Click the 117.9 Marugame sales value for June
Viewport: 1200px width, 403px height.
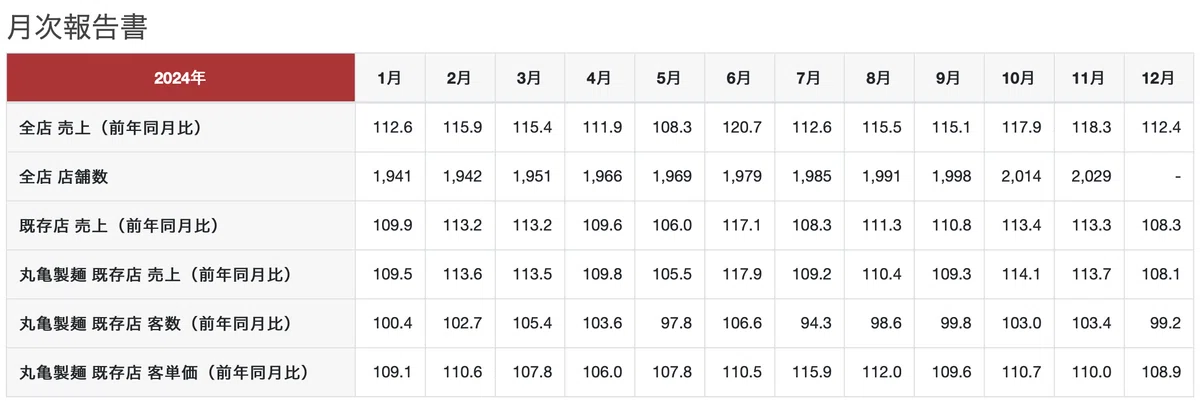(x=742, y=275)
